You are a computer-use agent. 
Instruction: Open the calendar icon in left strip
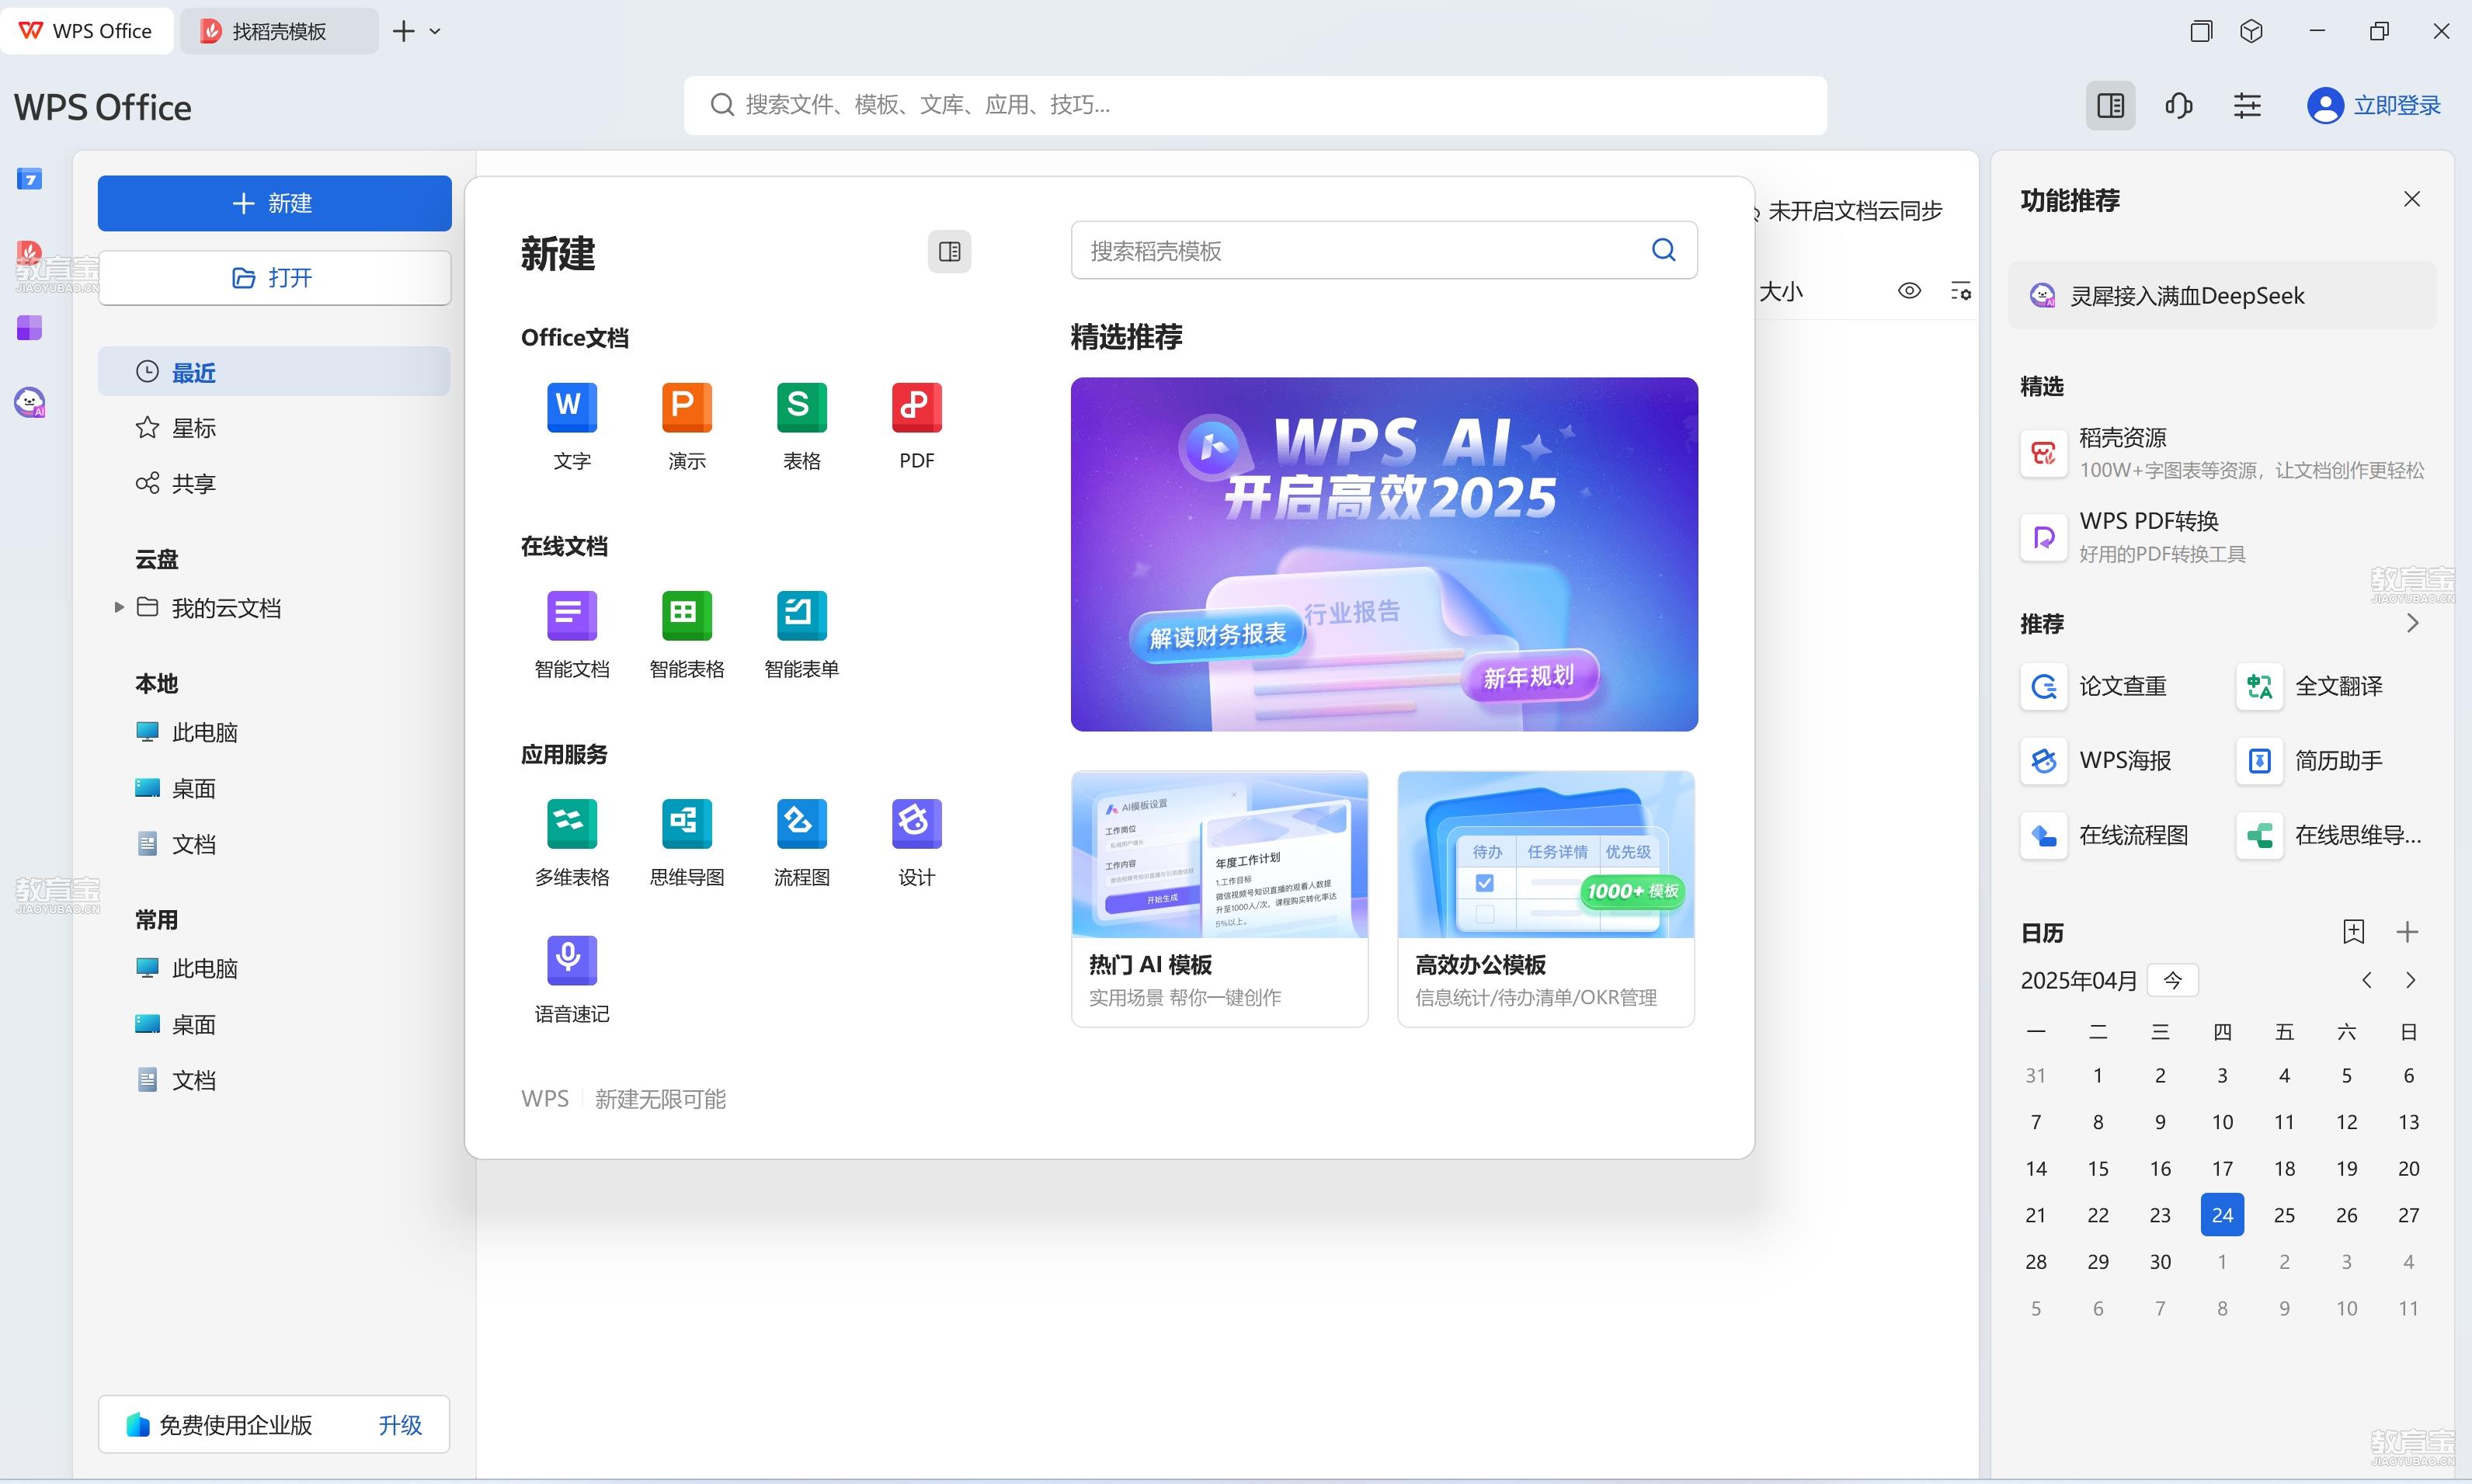point(29,179)
